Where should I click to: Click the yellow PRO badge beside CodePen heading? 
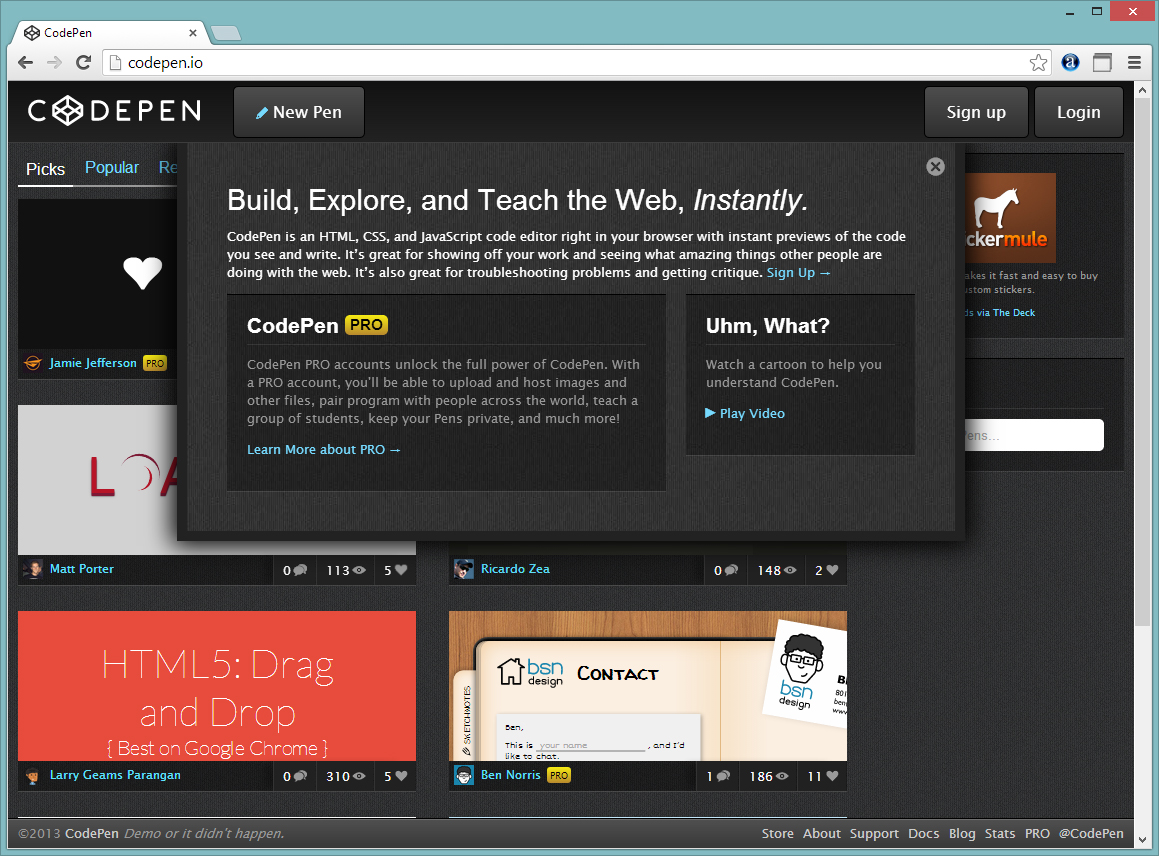[x=366, y=325]
